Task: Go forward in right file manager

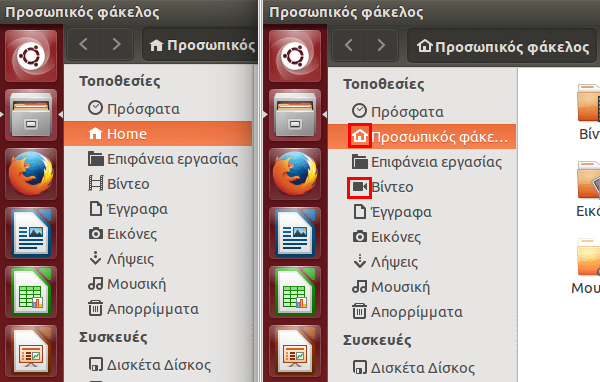Action: pos(381,45)
